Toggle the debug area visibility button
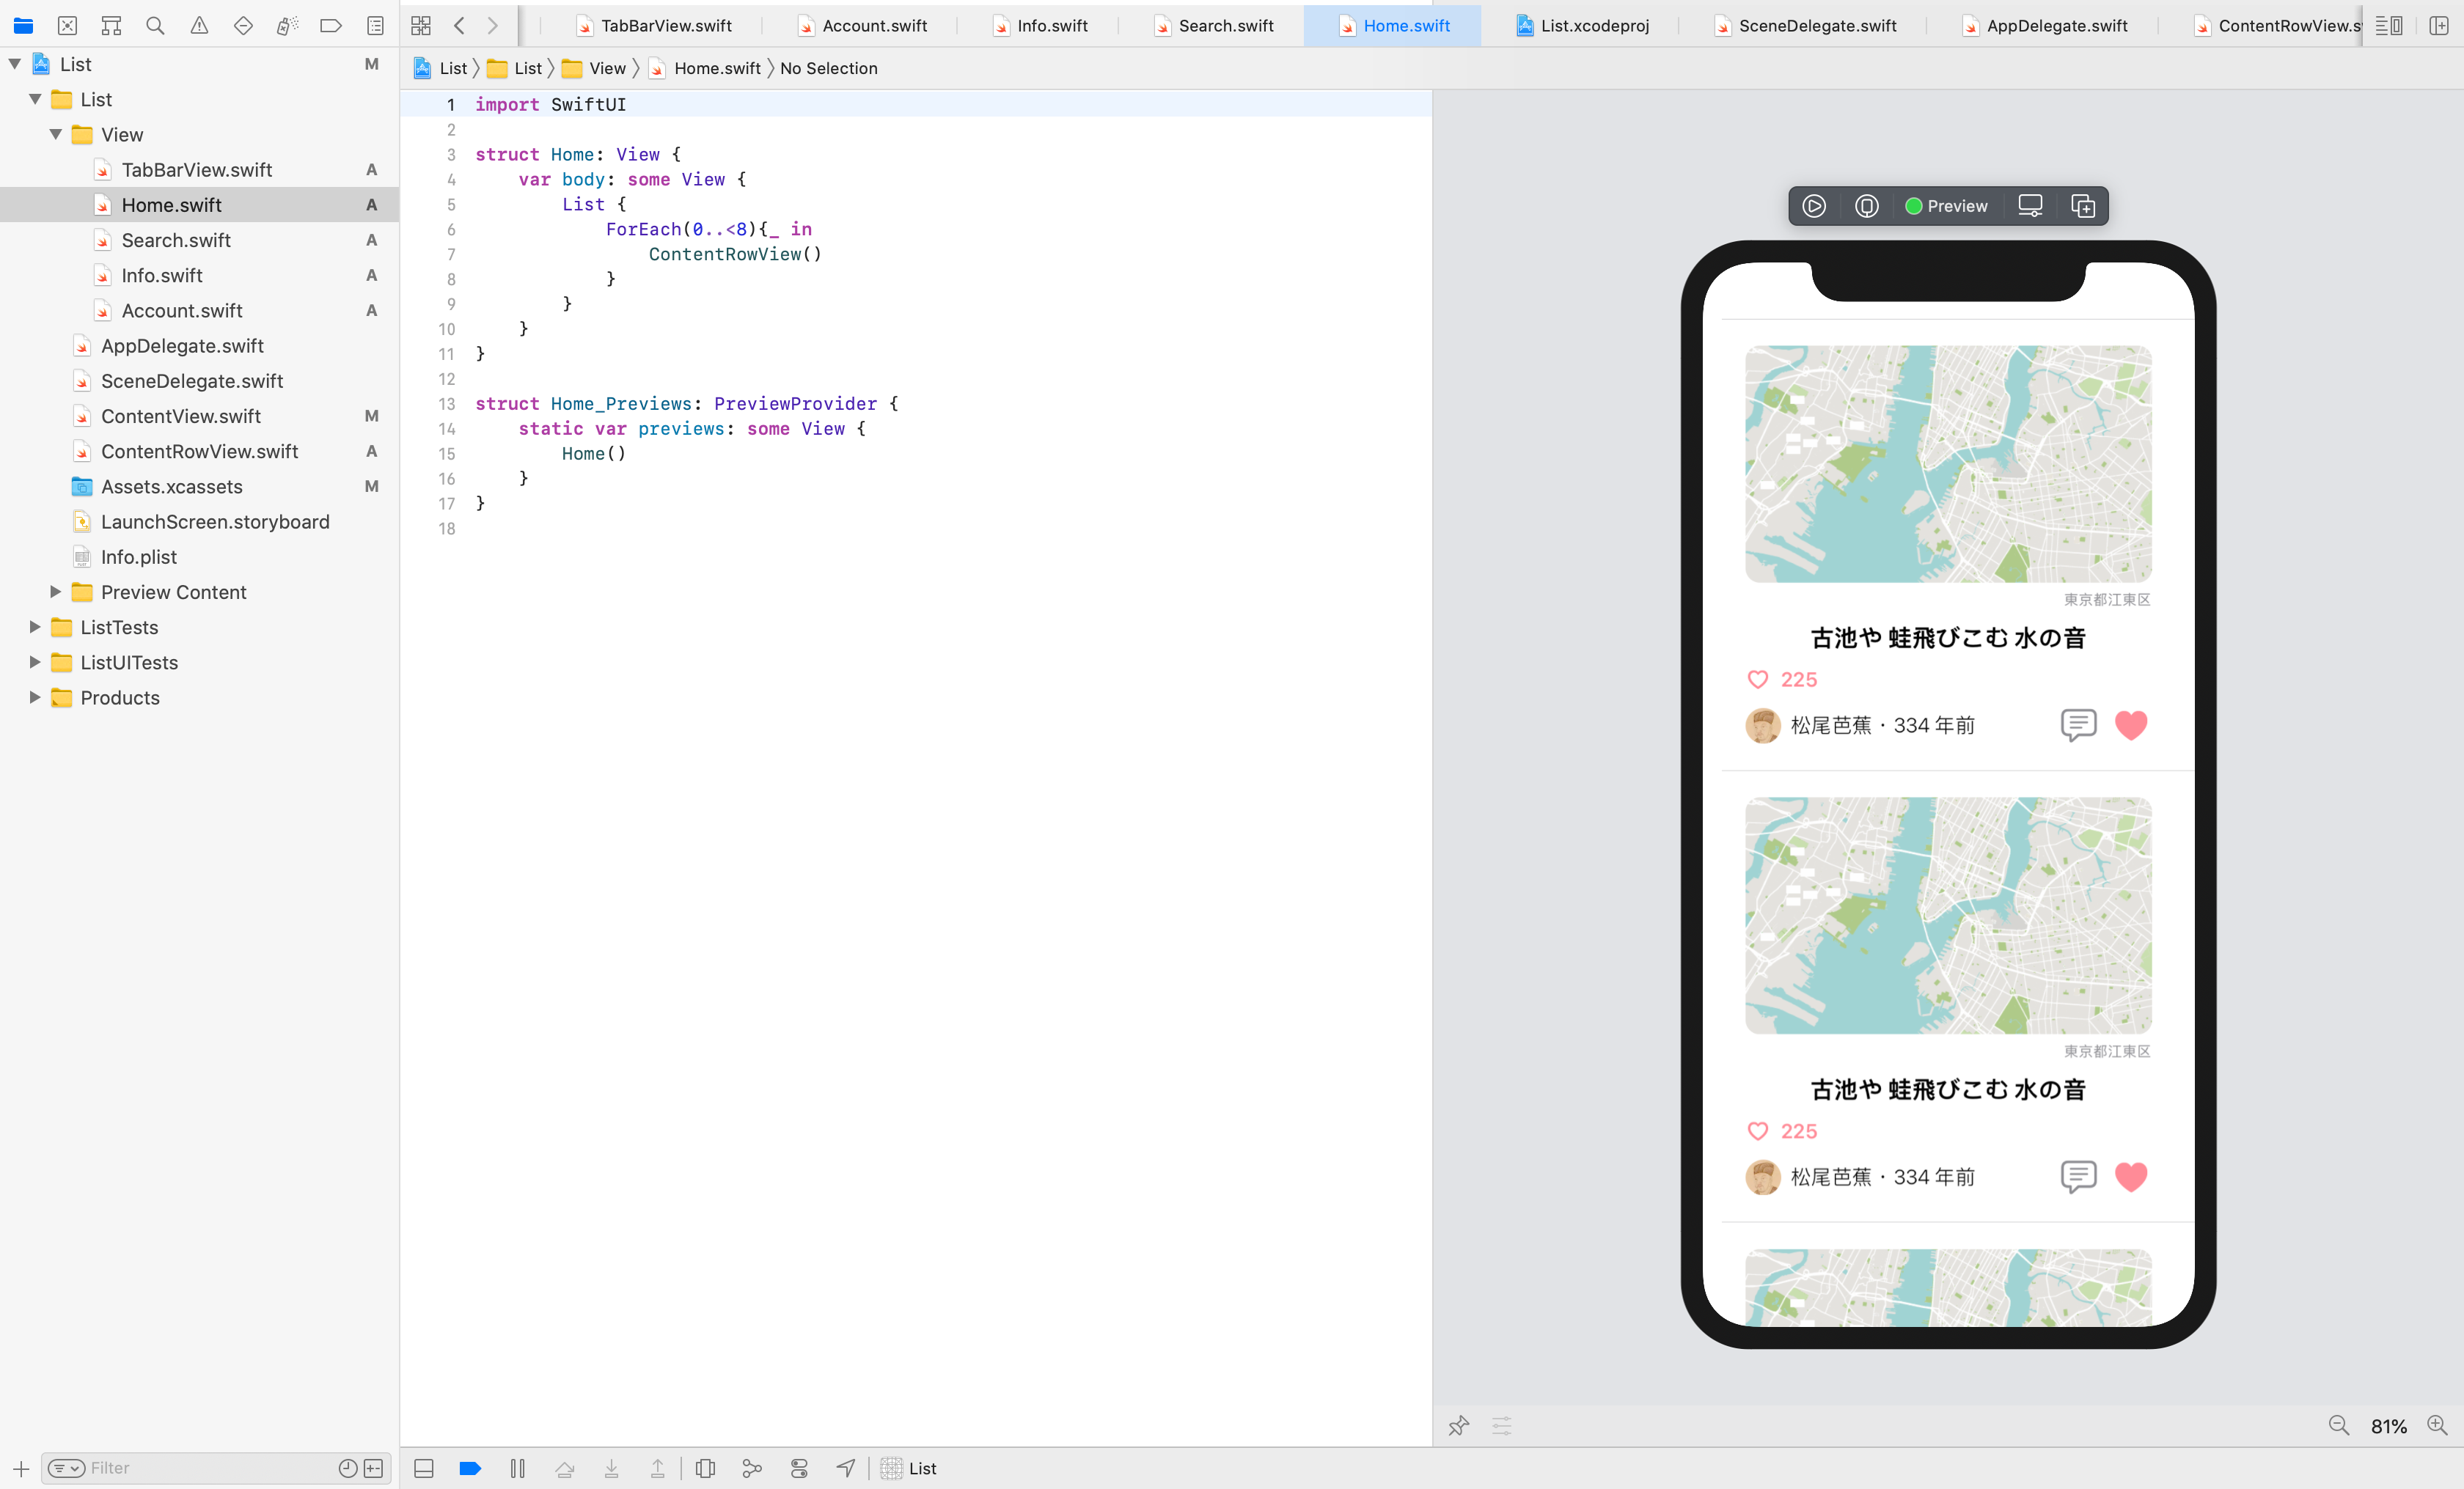This screenshot has height=1489, width=2464. [424, 1468]
